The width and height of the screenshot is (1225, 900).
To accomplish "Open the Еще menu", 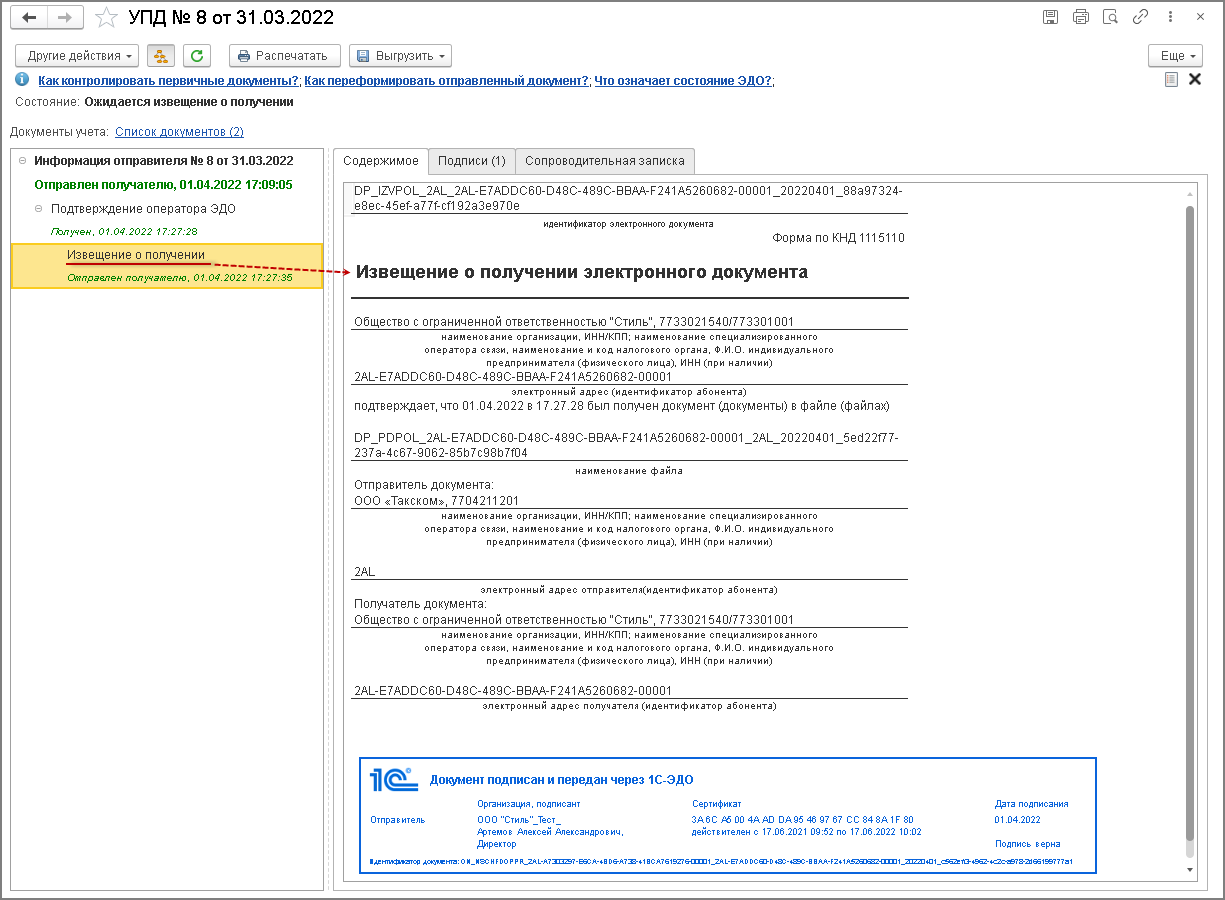I will point(1174,56).
